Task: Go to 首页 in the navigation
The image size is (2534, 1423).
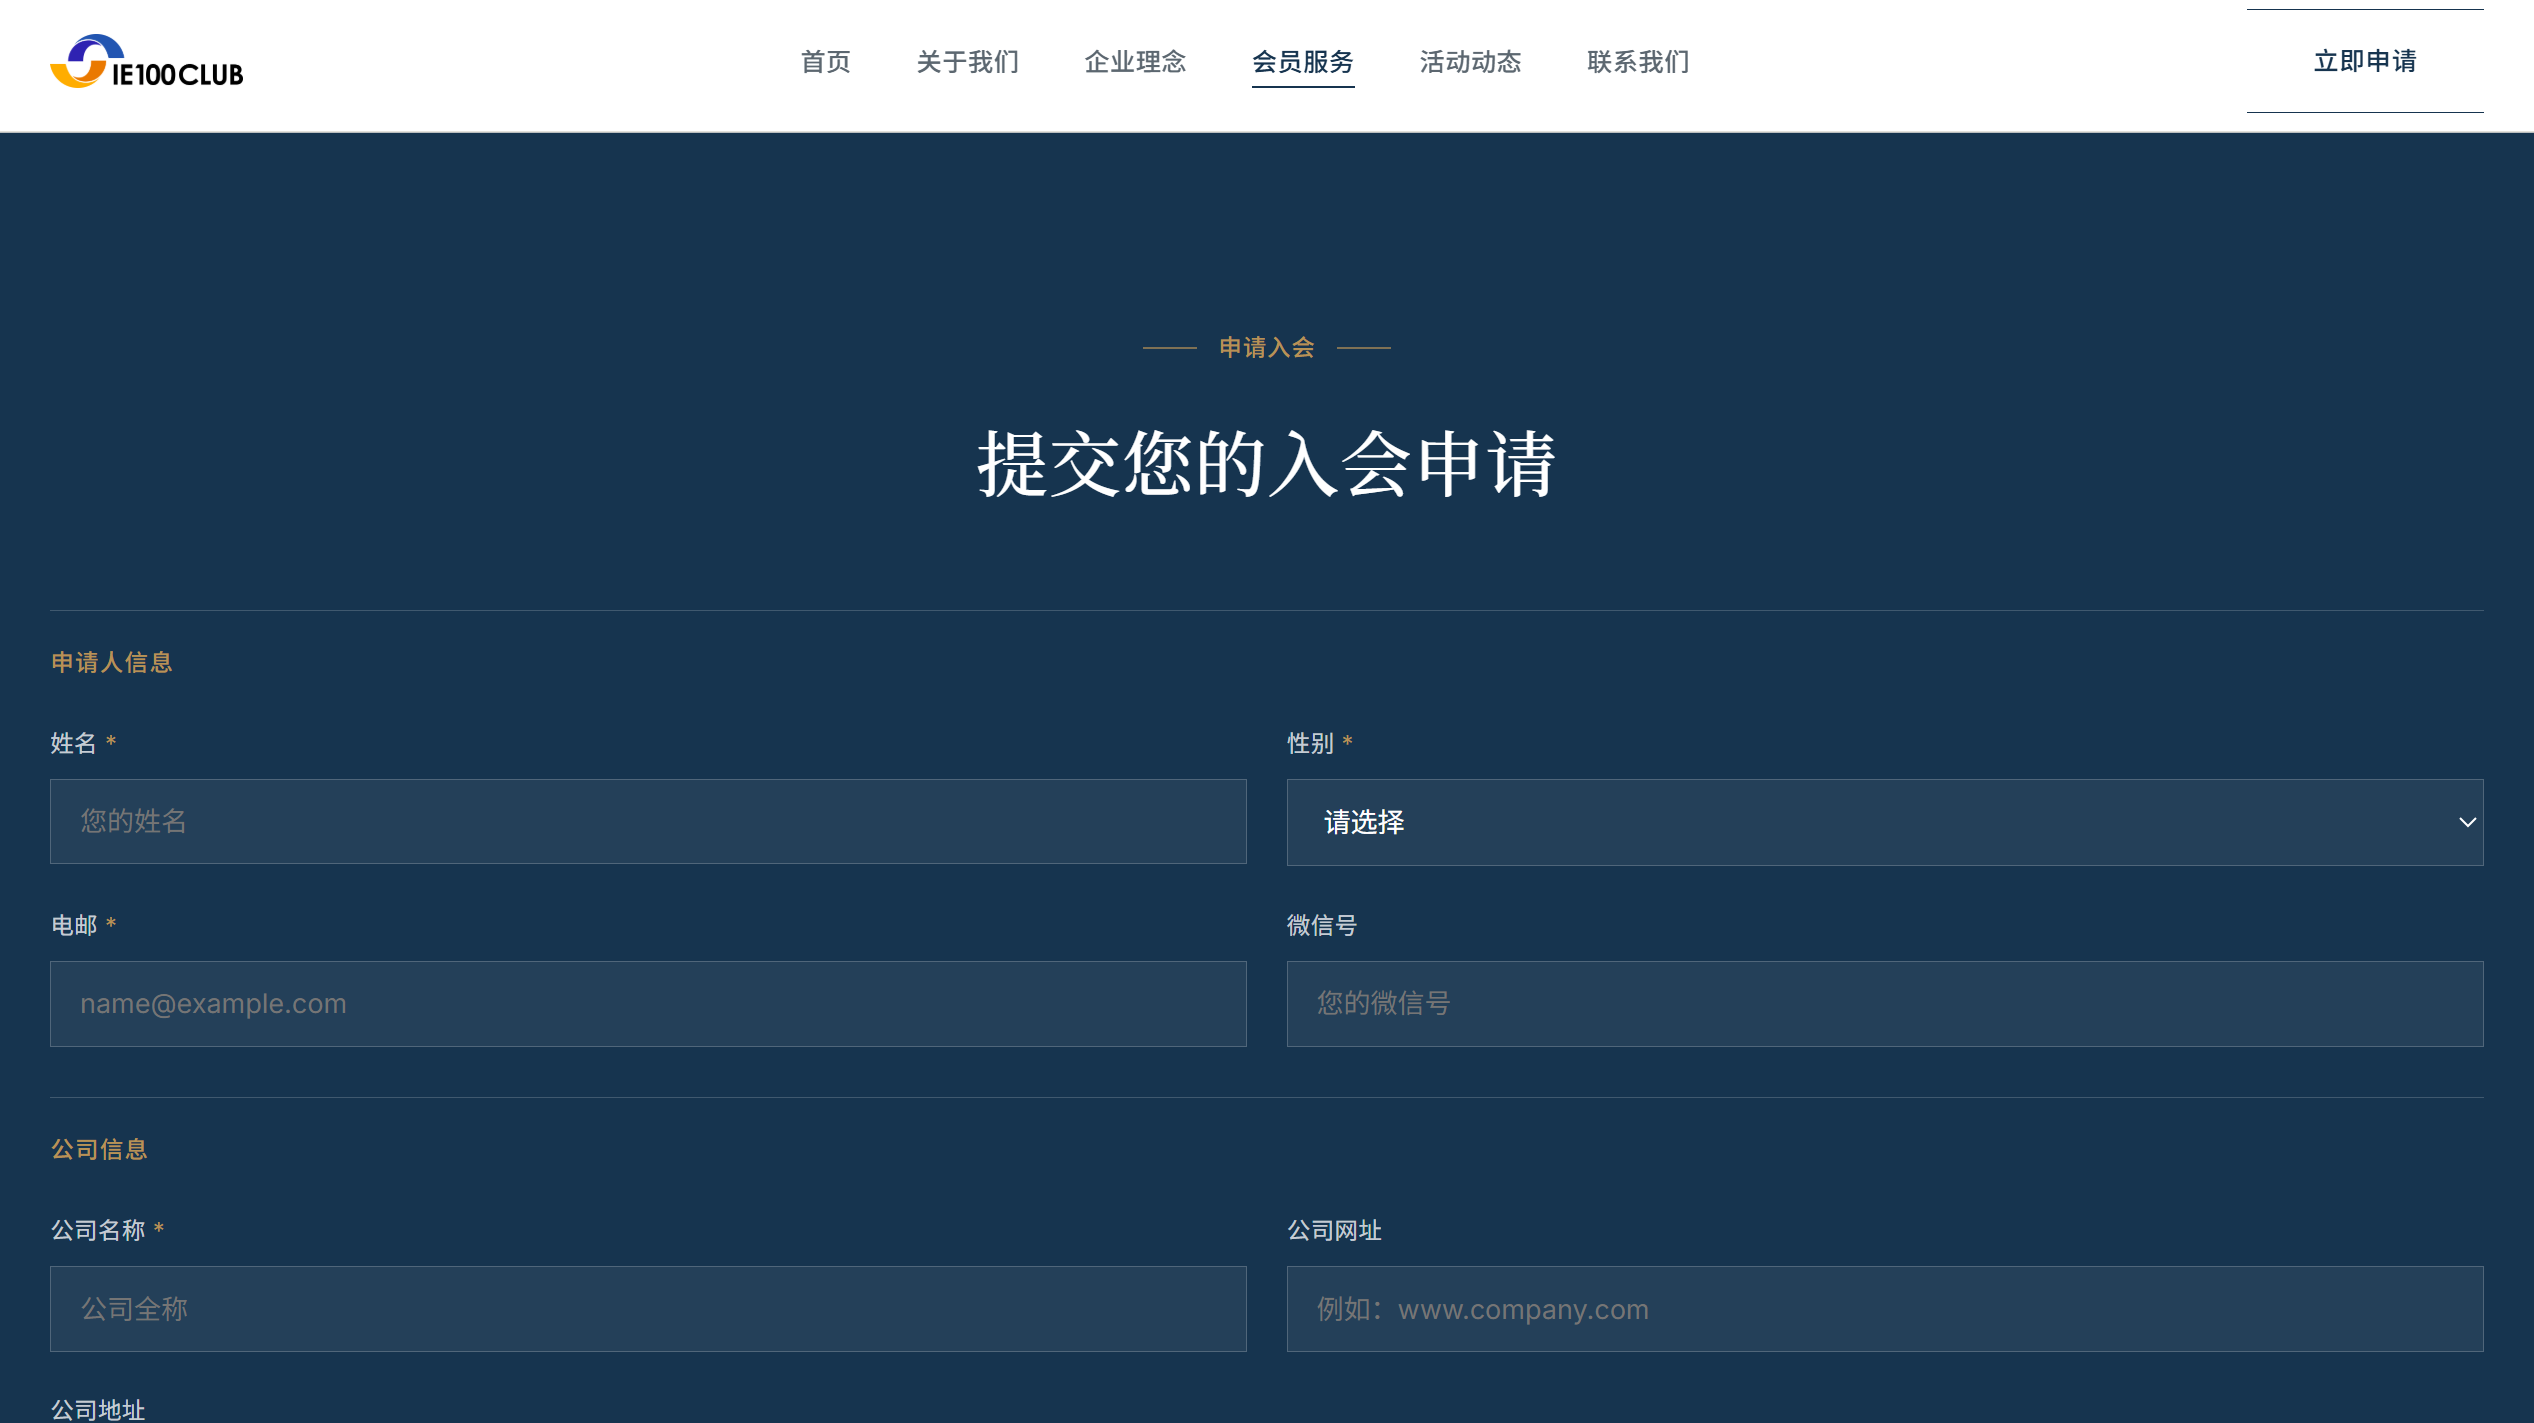Action: tap(826, 62)
